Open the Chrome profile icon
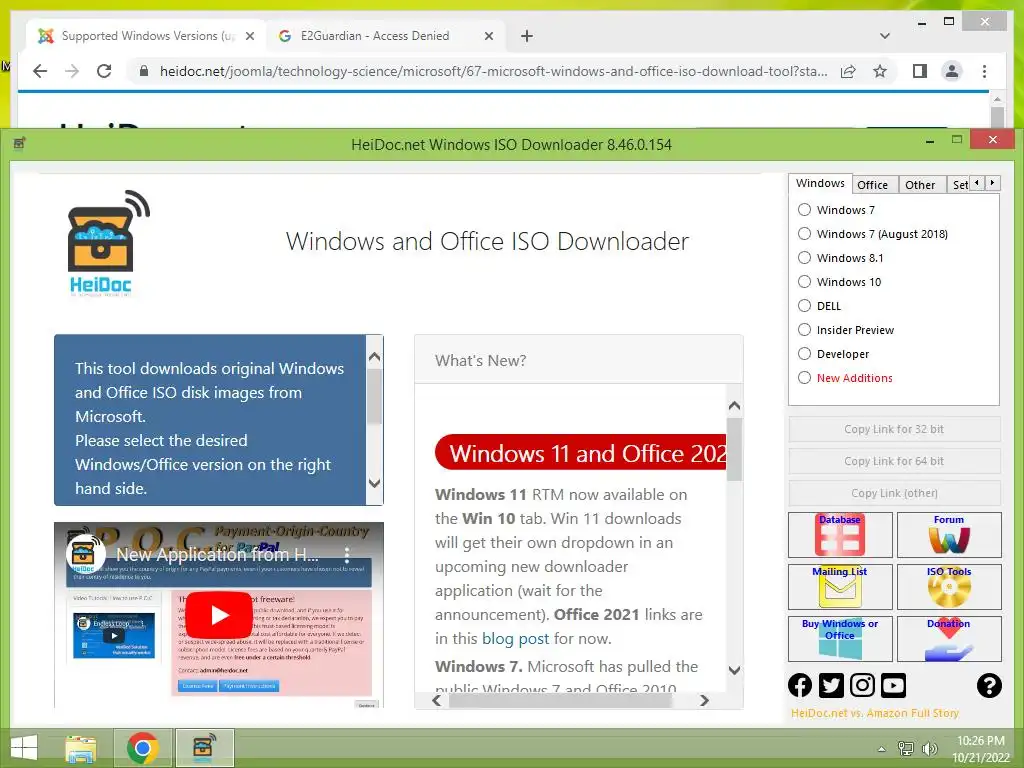Screen dimensions: 1024x768 pyautogui.click(x=952, y=71)
